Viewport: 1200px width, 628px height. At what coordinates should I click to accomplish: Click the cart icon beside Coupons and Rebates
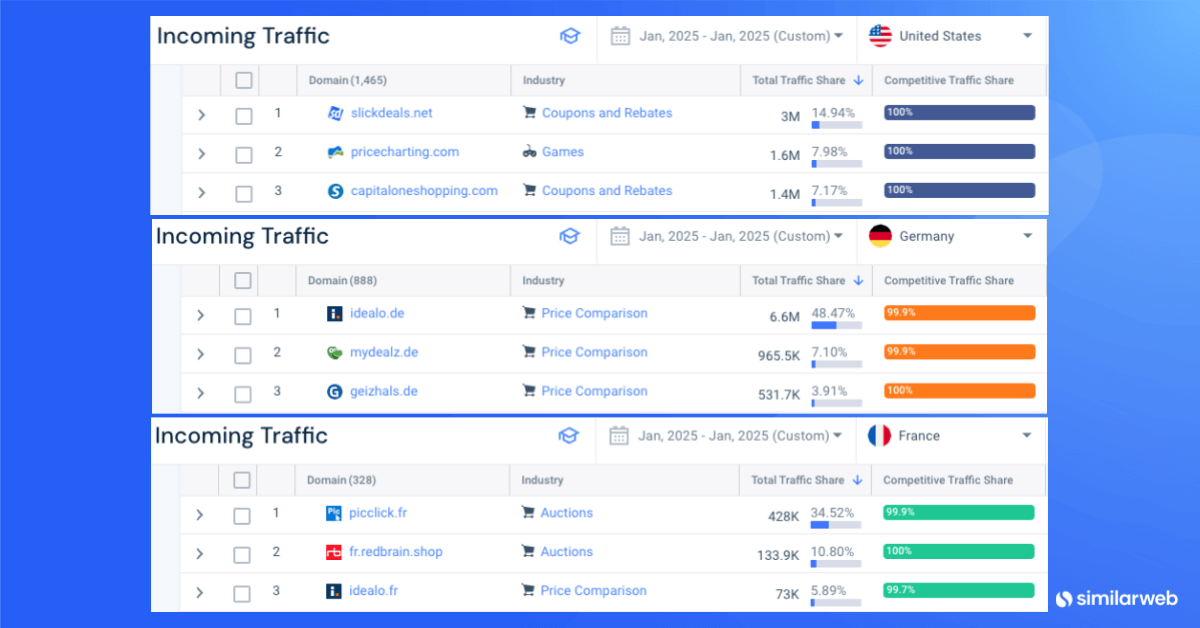point(529,113)
